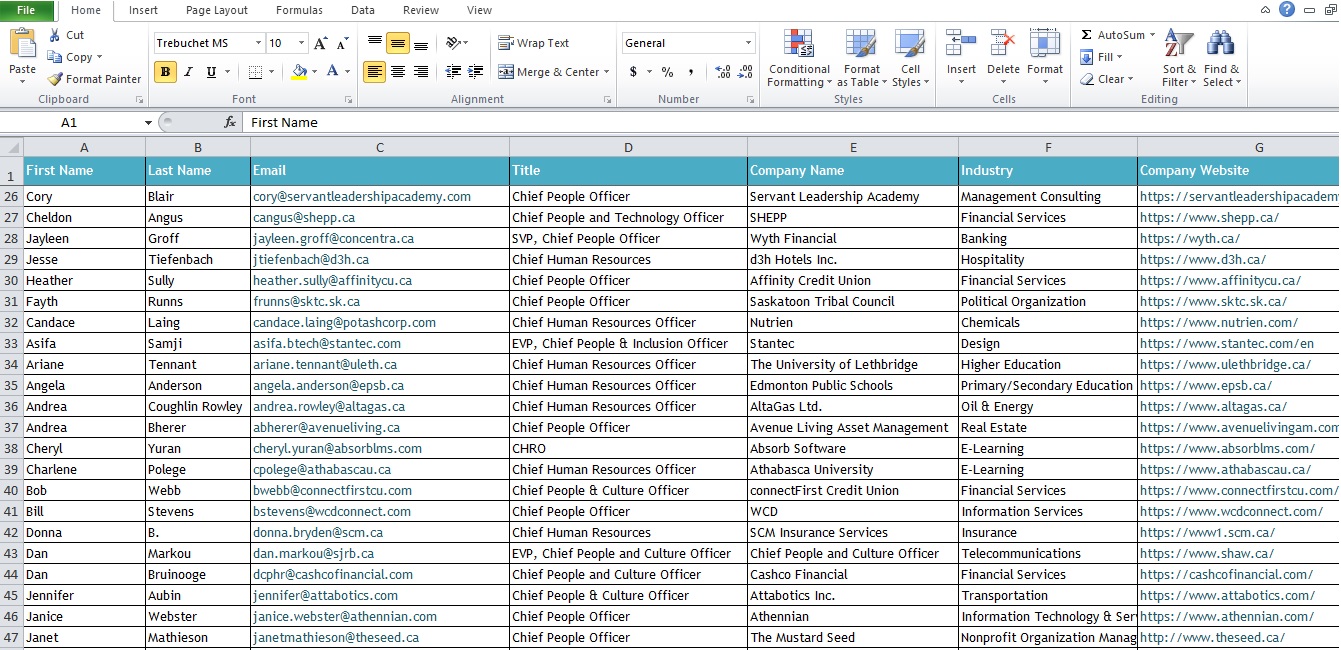Open https://www.shaw.ca/ link

point(1206,554)
